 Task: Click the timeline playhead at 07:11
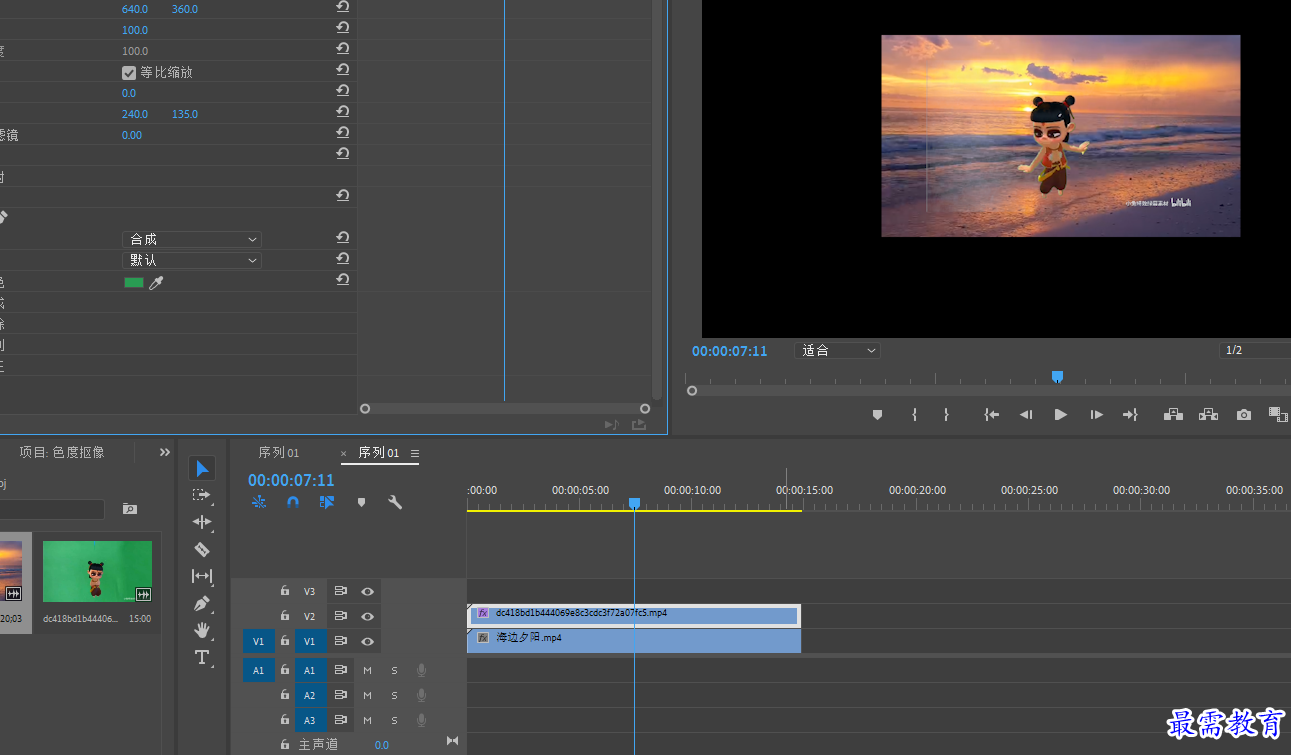click(x=634, y=503)
